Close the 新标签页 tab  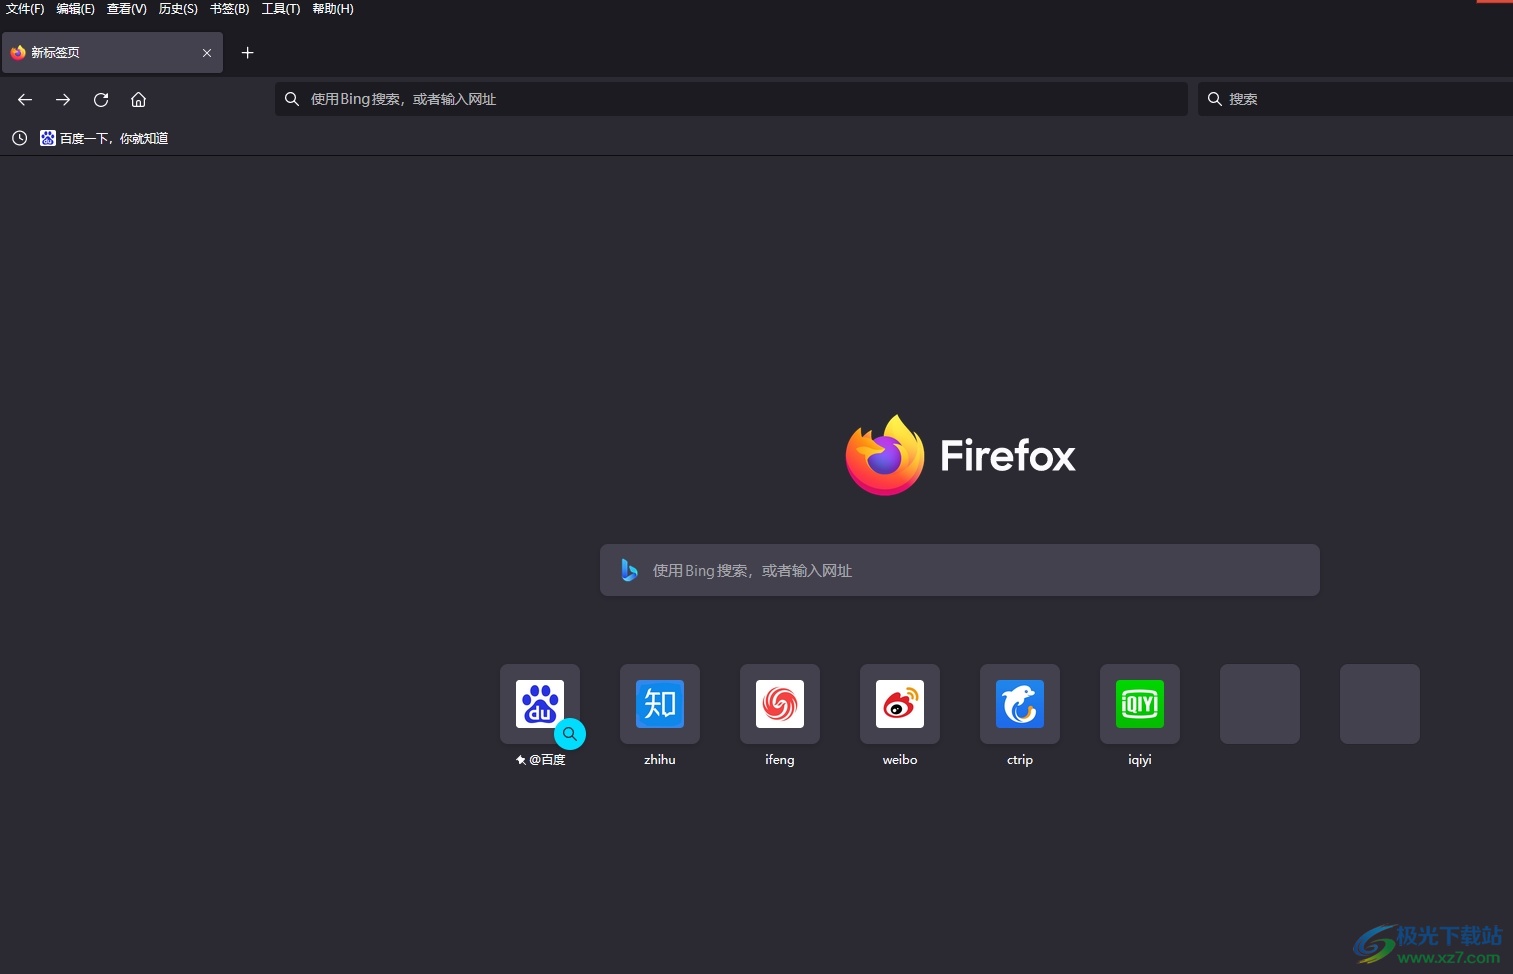207,53
